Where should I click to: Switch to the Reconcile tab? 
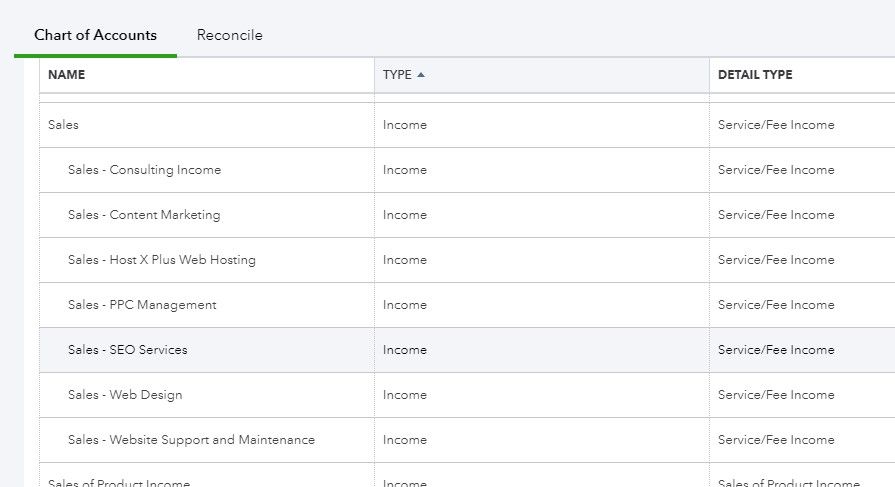(x=229, y=35)
